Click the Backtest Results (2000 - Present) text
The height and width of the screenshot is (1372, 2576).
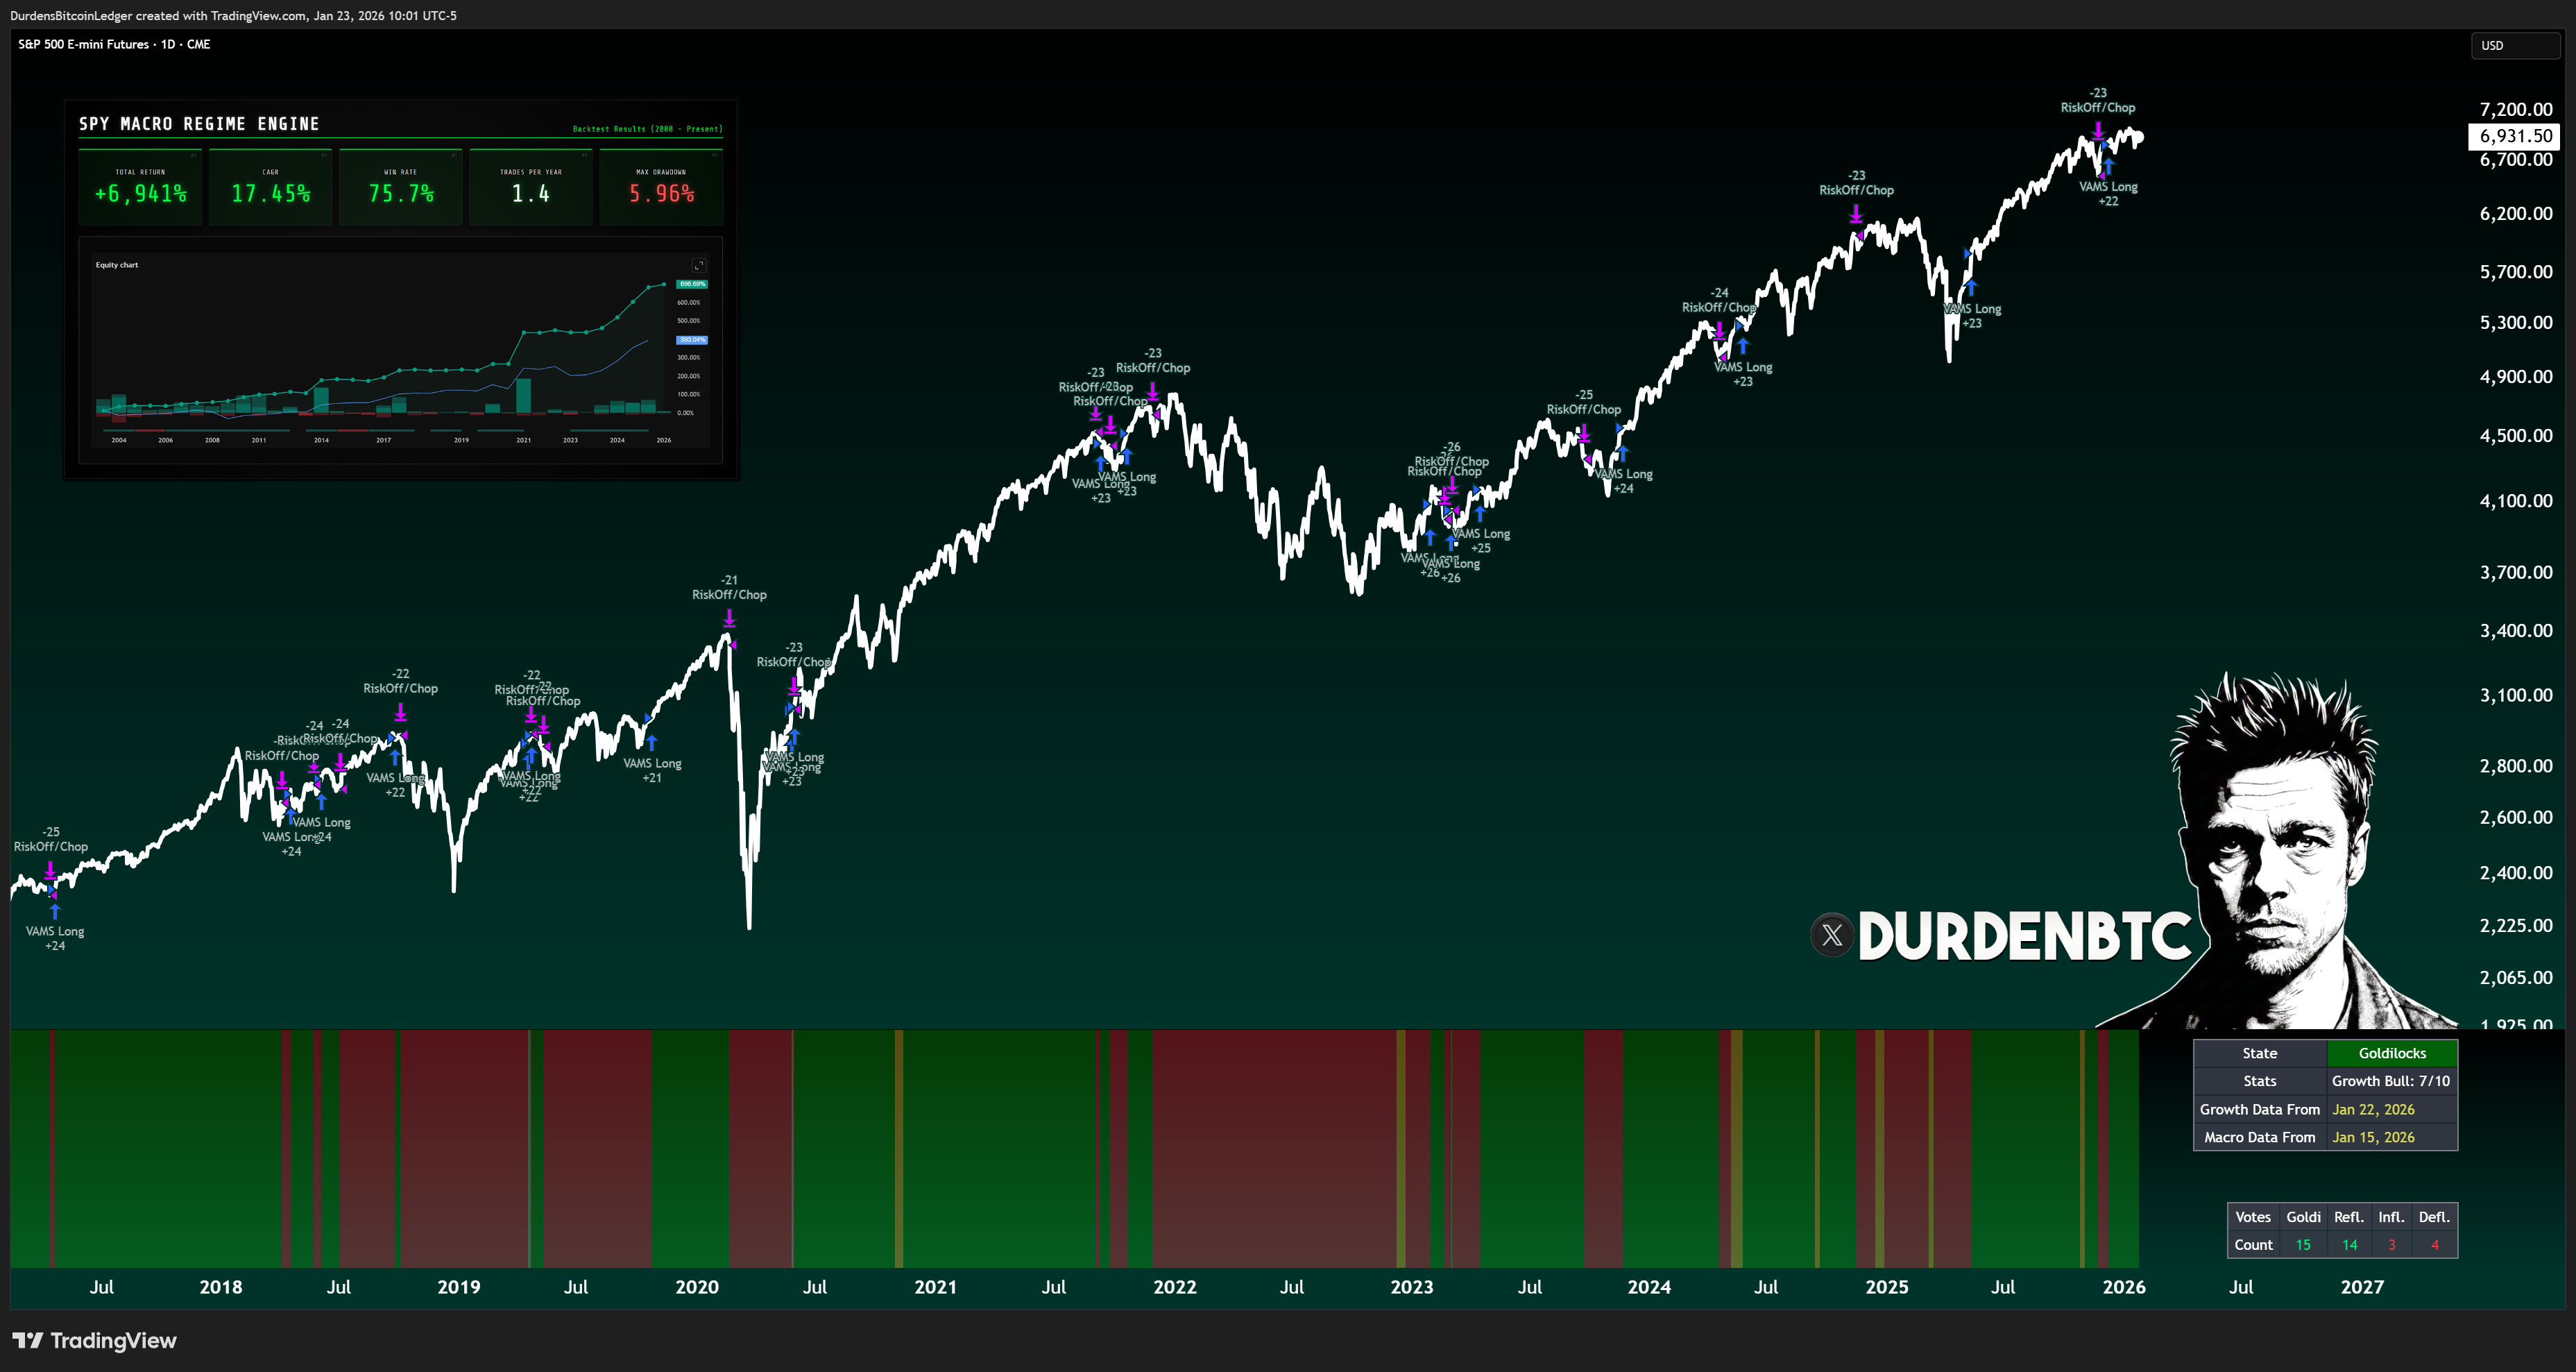[x=647, y=129]
